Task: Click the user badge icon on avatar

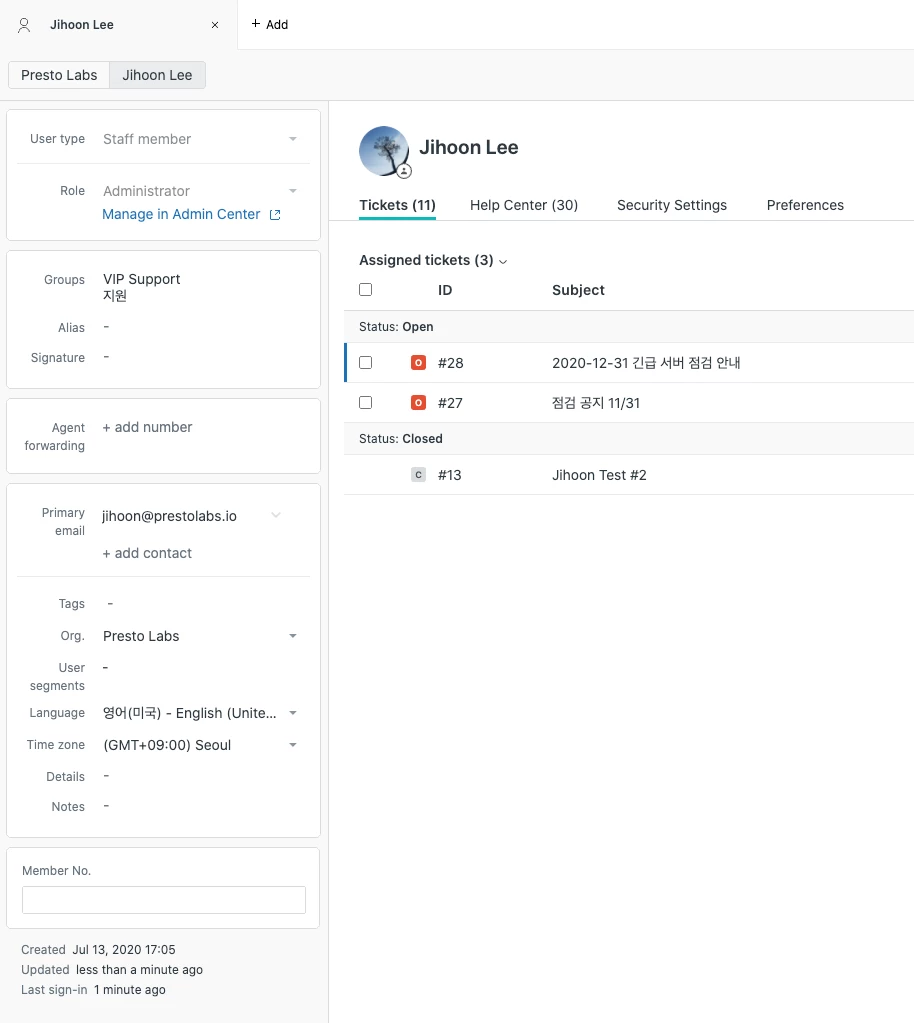Action: pos(404,172)
